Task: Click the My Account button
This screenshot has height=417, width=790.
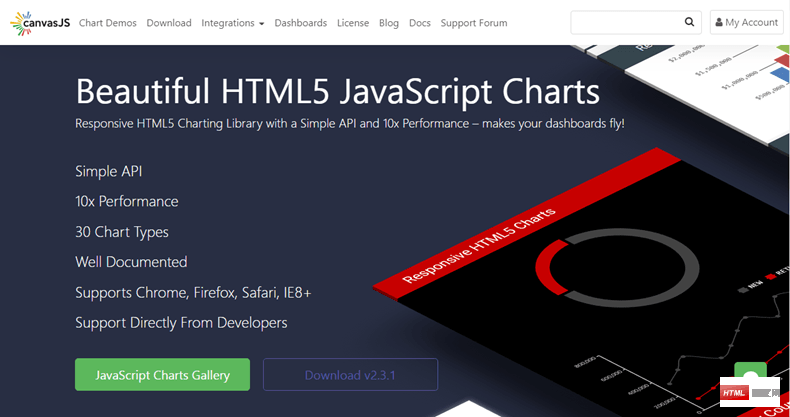Action: point(747,22)
